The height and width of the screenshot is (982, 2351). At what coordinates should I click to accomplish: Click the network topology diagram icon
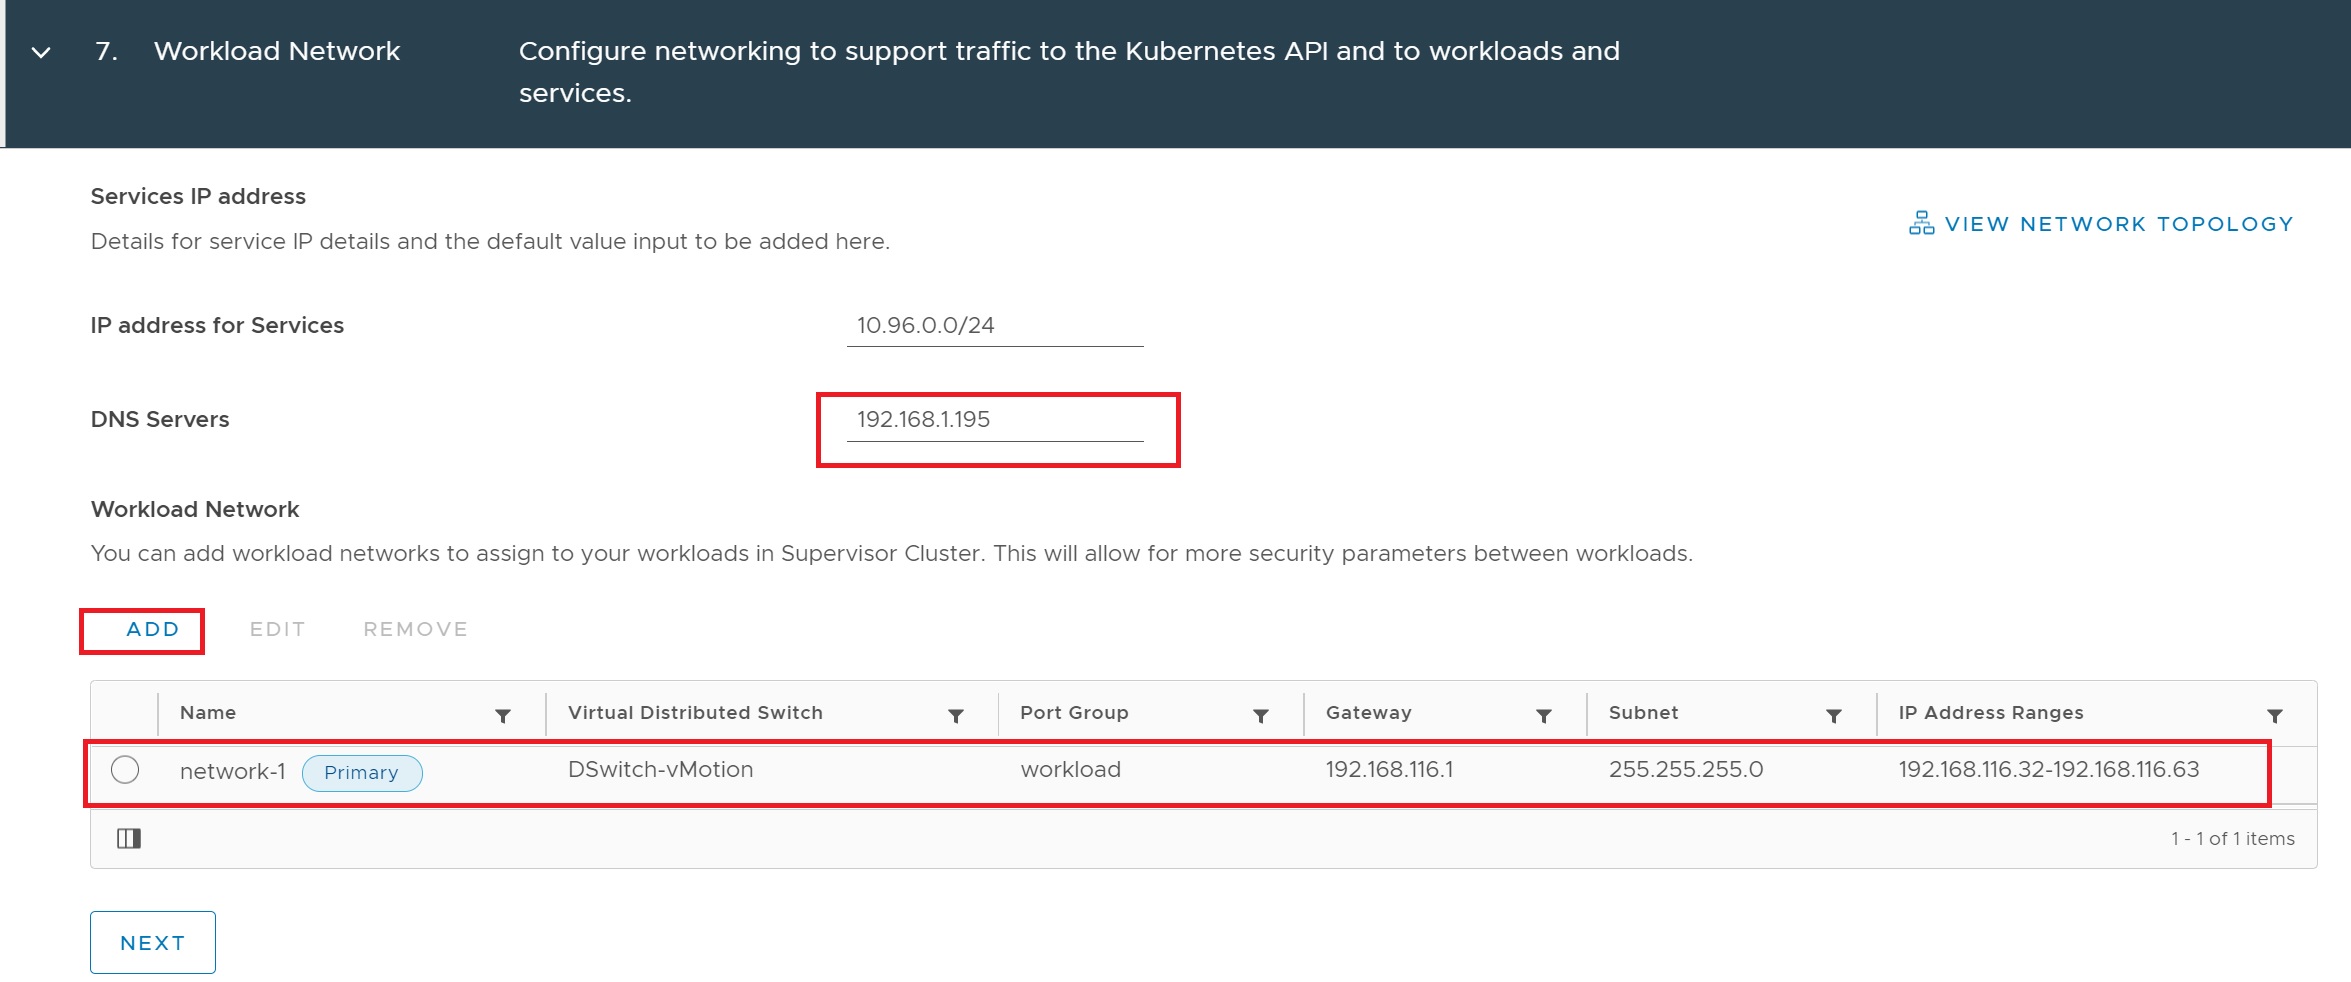click(x=1921, y=223)
